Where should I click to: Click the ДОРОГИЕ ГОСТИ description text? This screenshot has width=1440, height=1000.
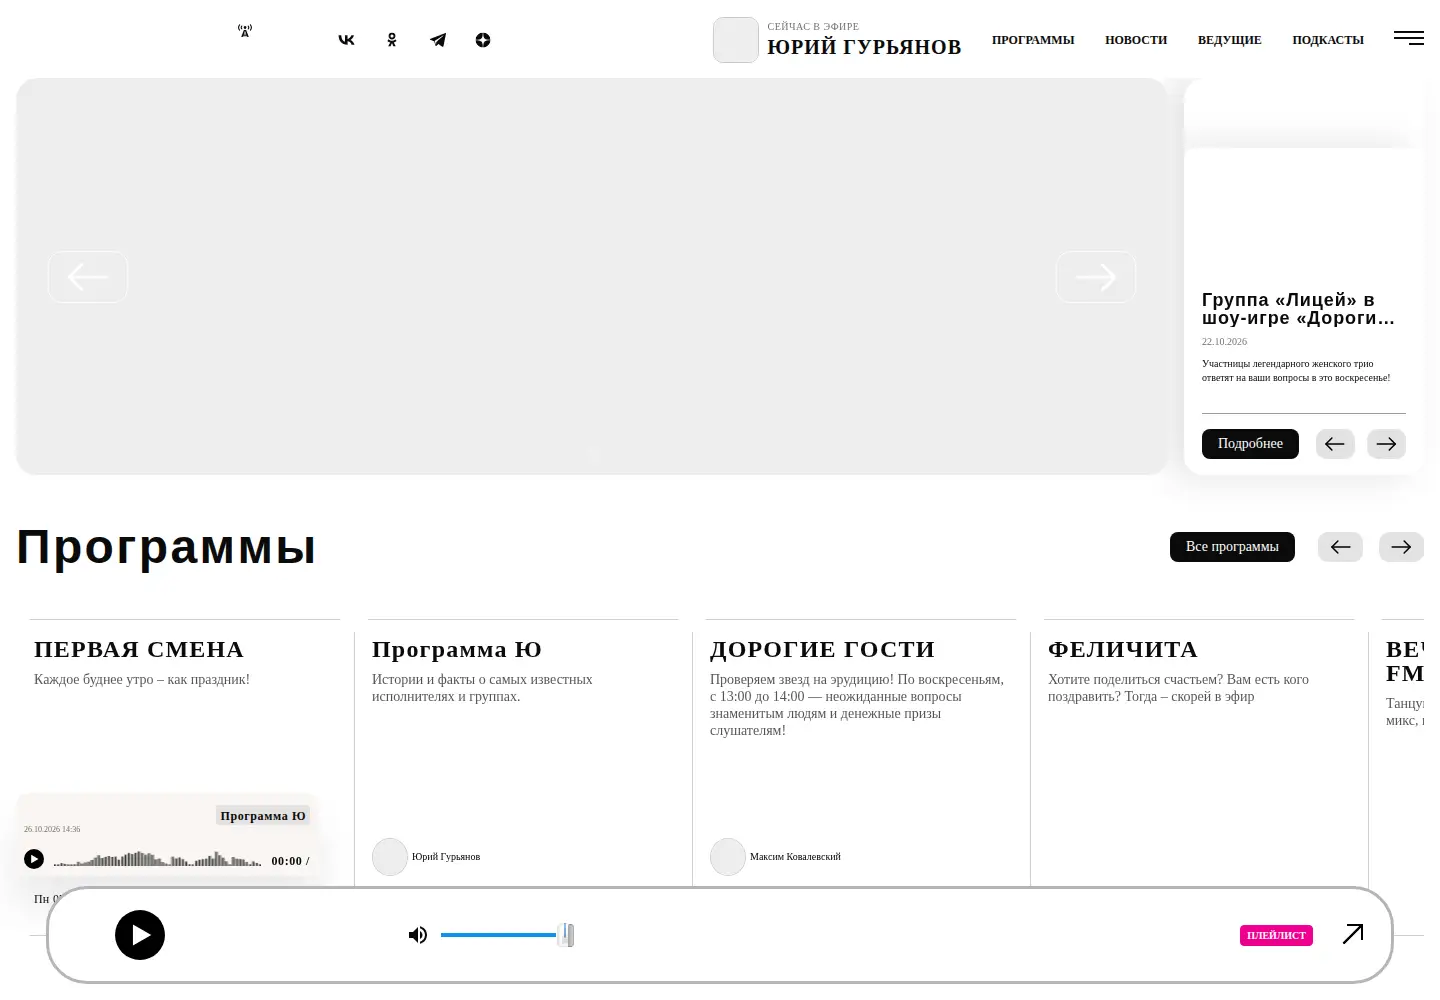click(x=857, y=705)
